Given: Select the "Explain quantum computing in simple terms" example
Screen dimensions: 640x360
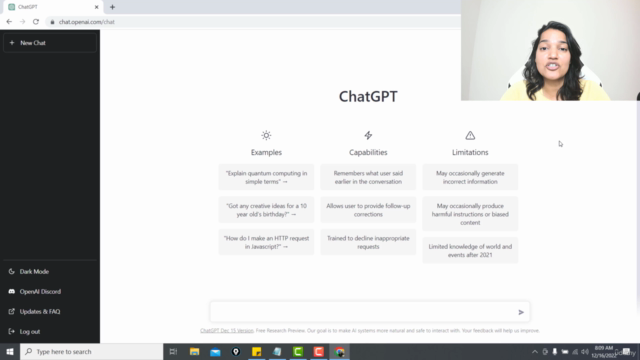Looking at the screenshot, I should [266, 177].
